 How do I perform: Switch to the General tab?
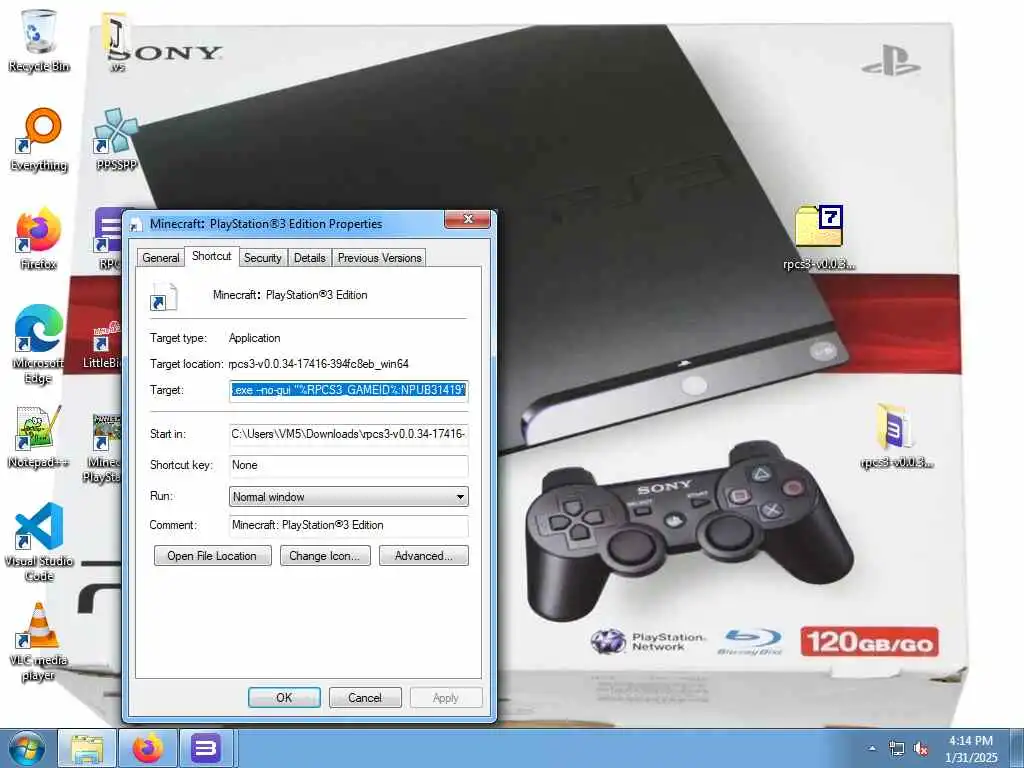click(x=161, y=258)
